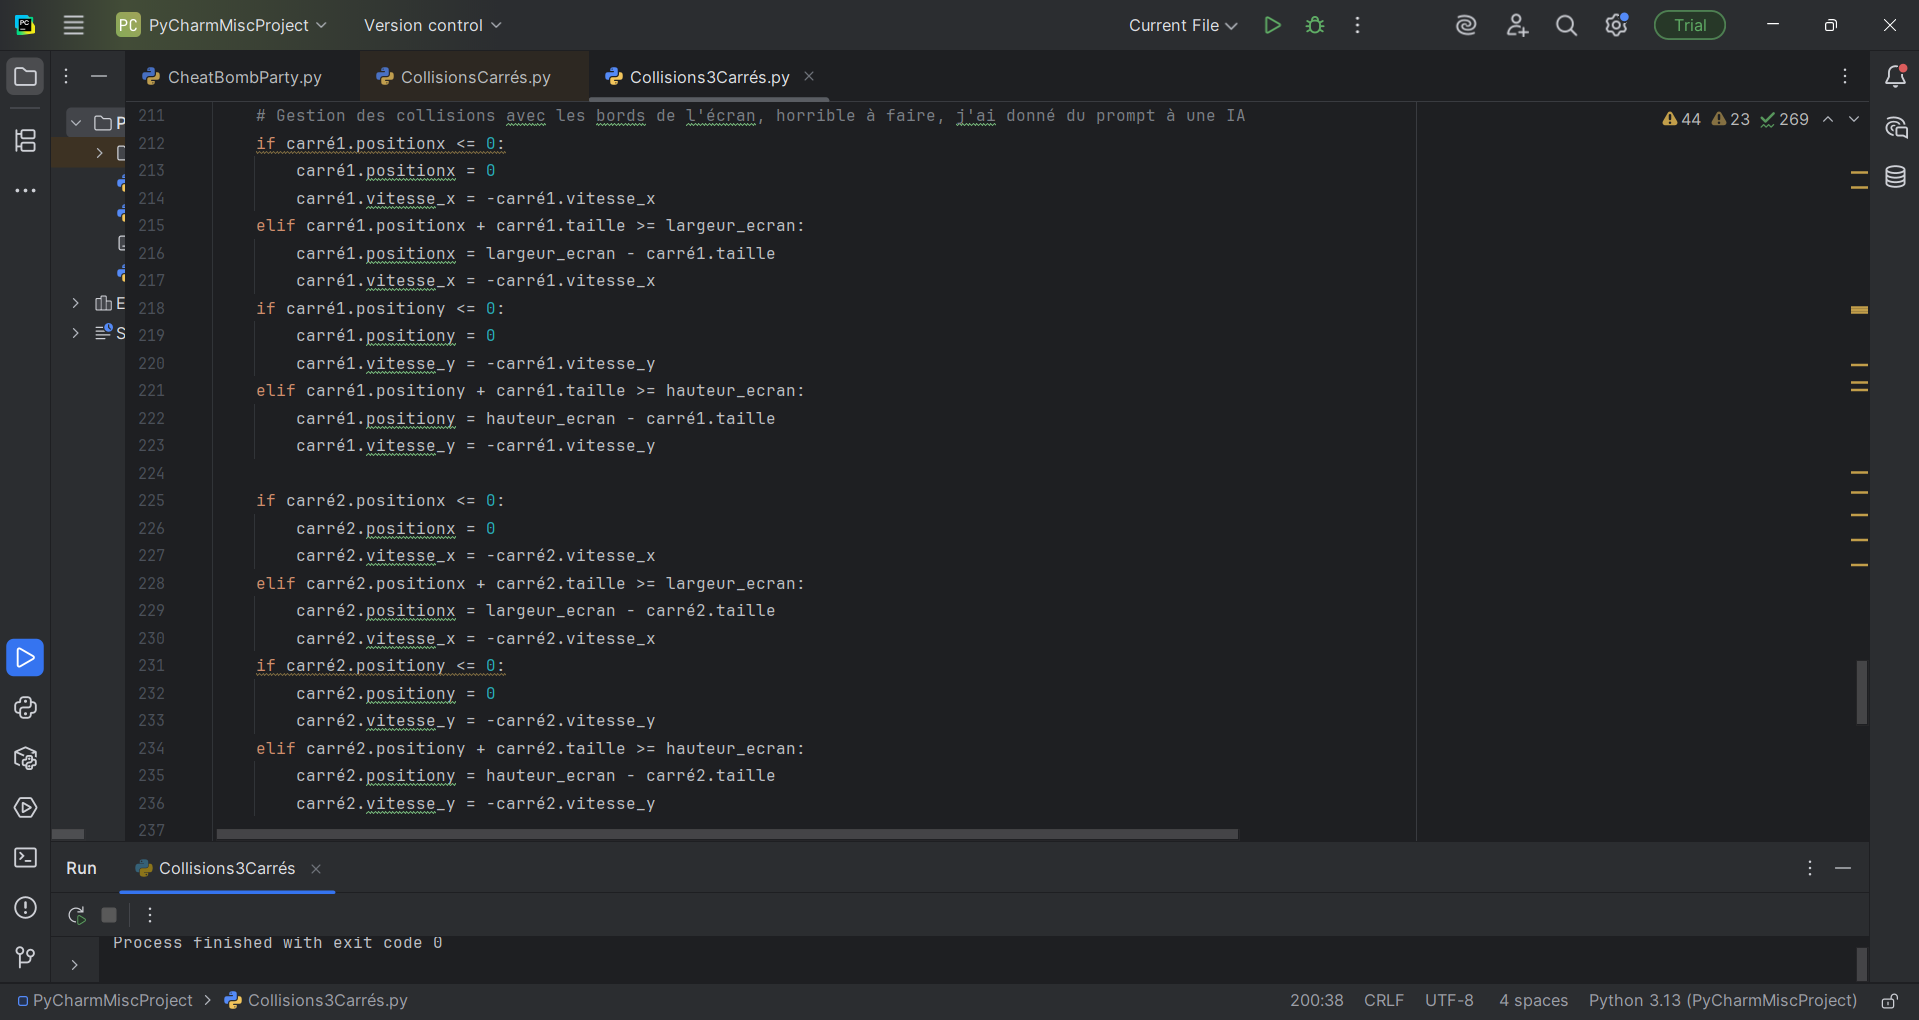Screen dimensions: 1919x1020
Task: Open the Python 3.13 interpreter selector
Action: click(x=1722, y=1000)
